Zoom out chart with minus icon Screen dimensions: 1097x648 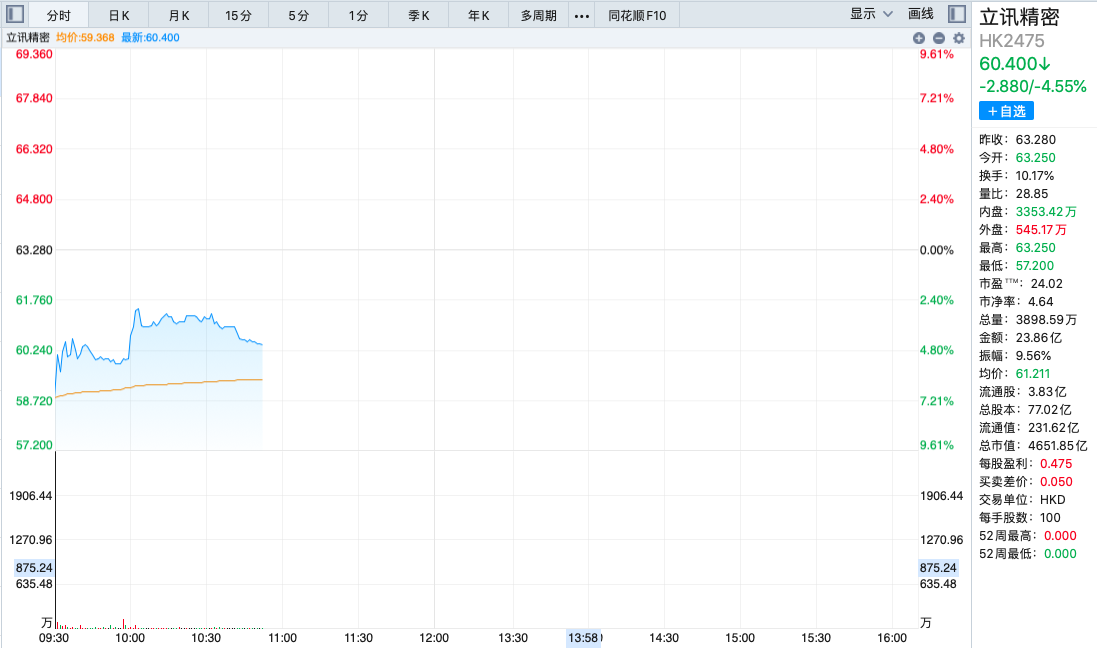pos(939,38)
